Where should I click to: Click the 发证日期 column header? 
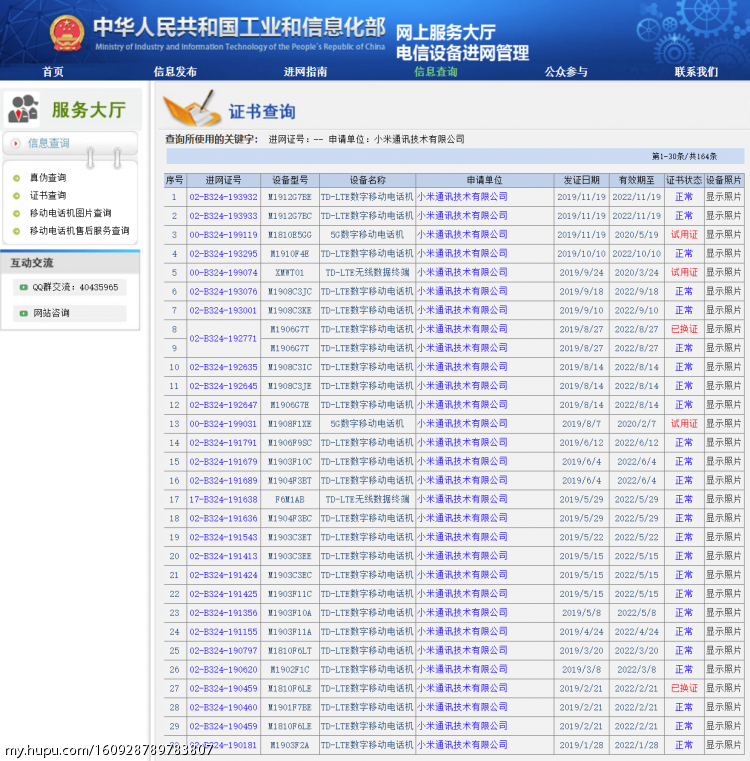(x=582, y=181)
